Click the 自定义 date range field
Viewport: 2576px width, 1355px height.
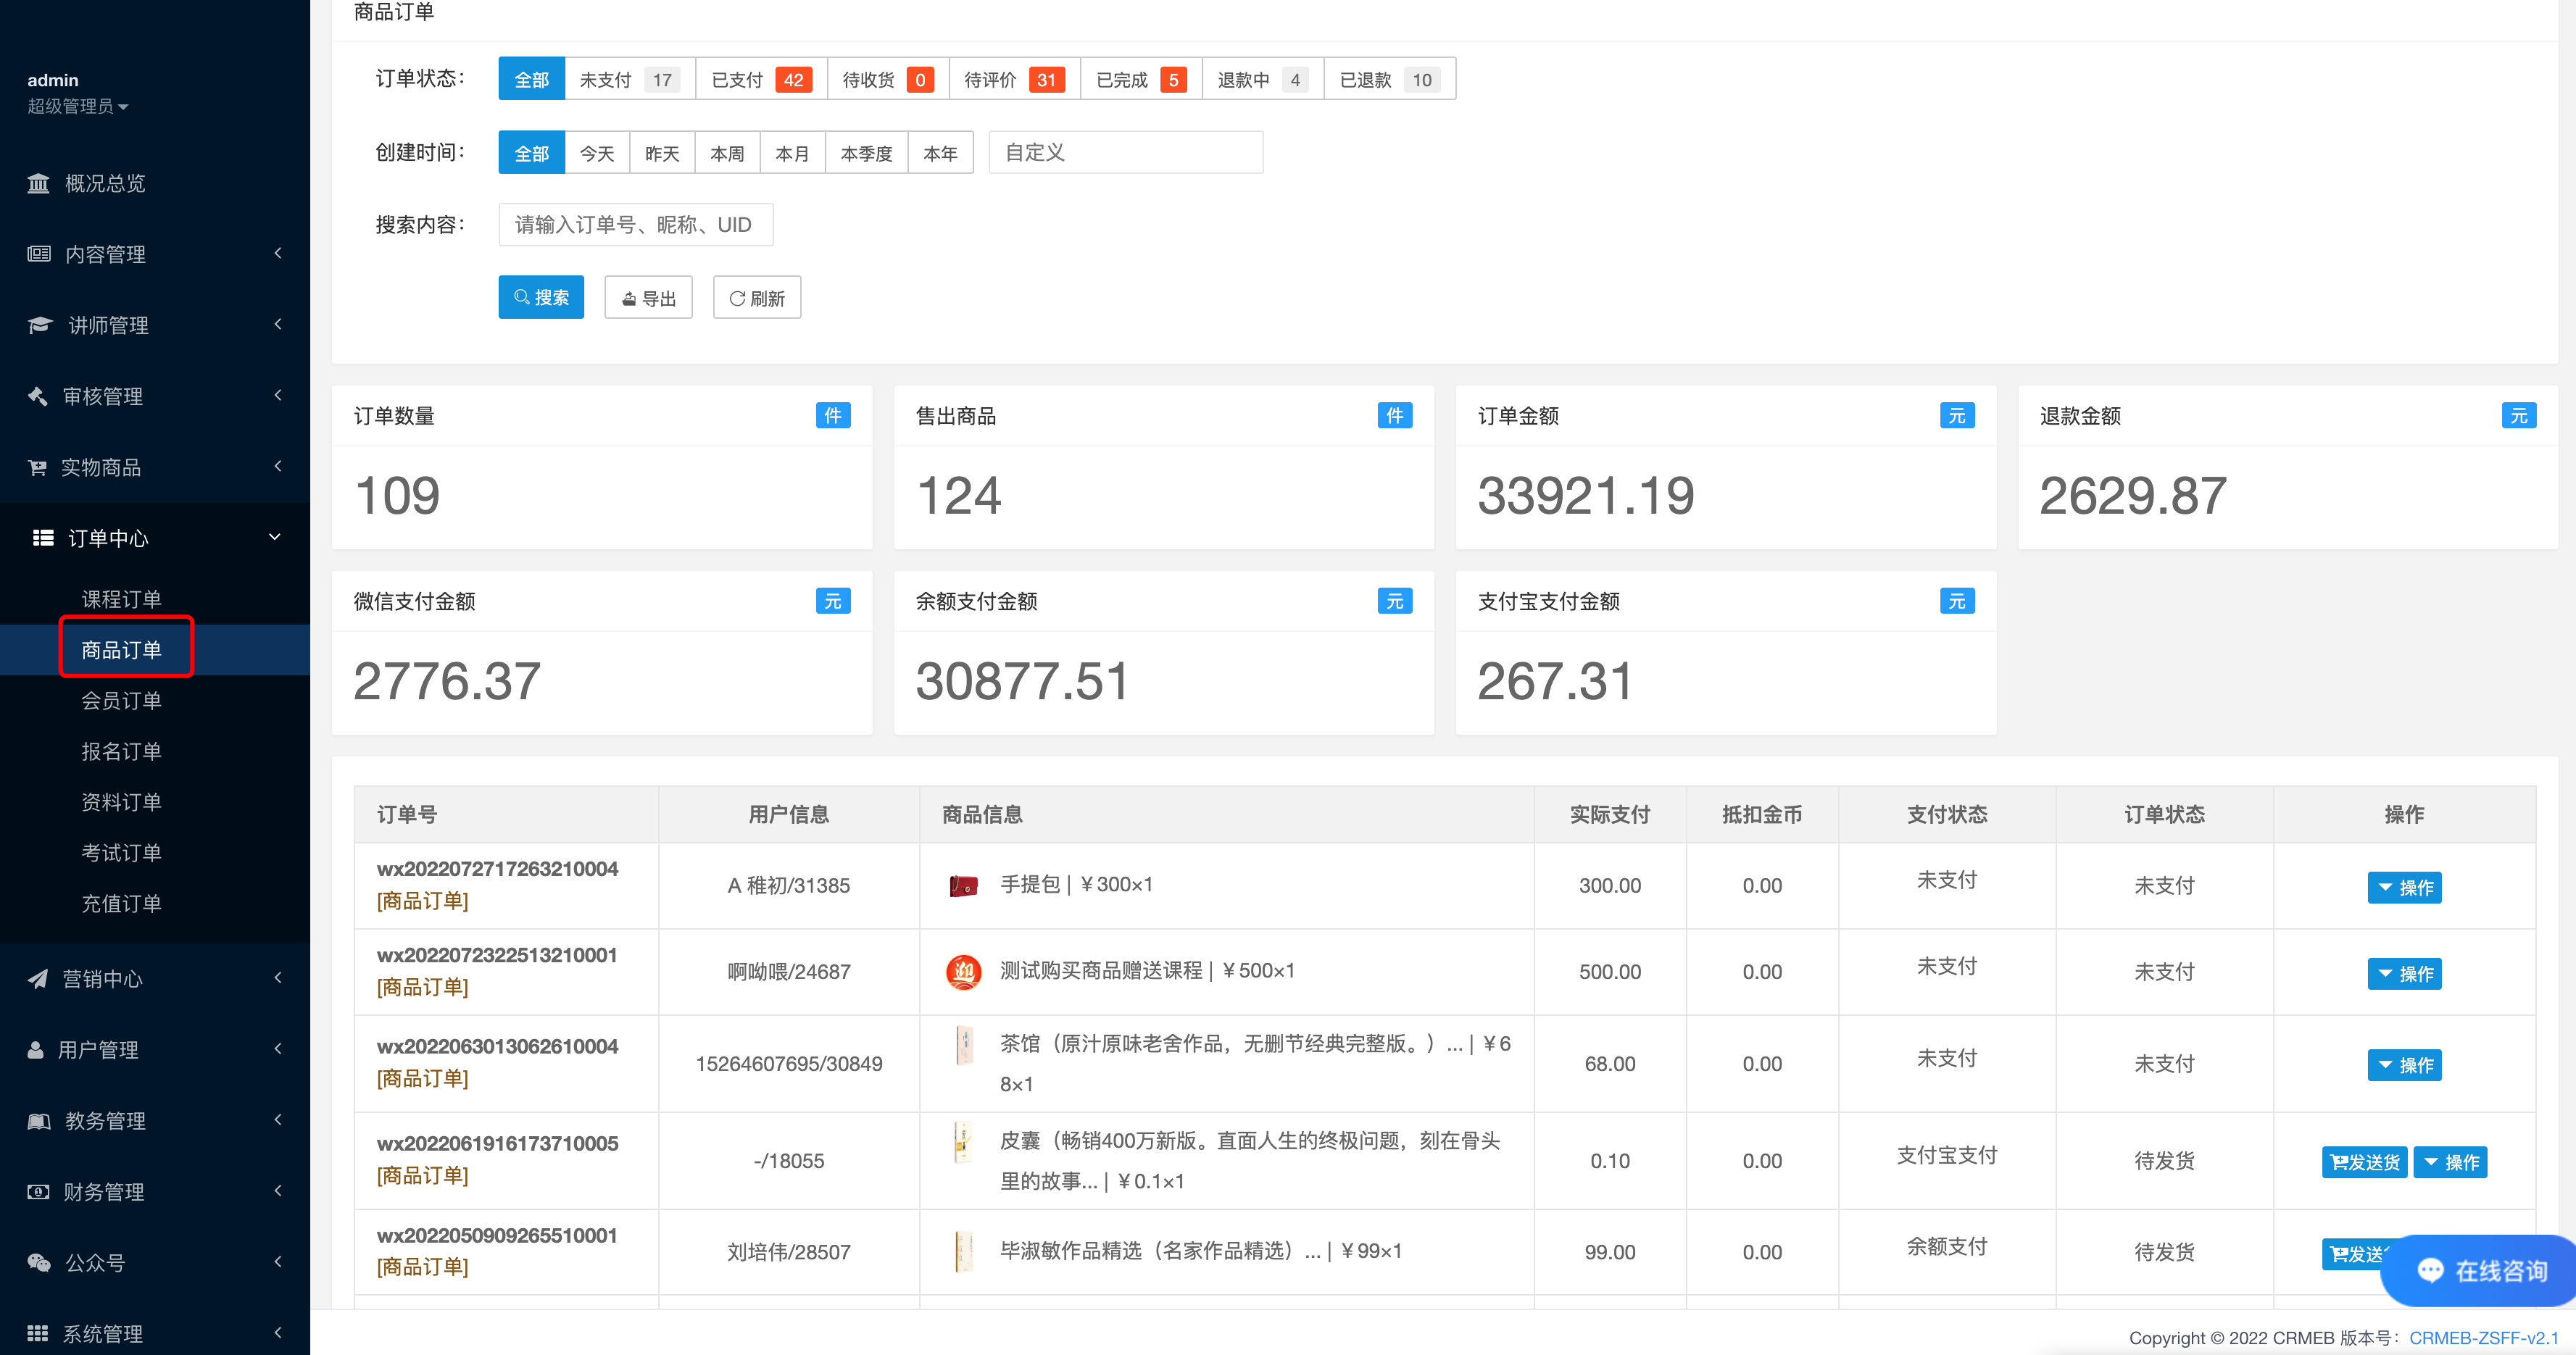1126,152
